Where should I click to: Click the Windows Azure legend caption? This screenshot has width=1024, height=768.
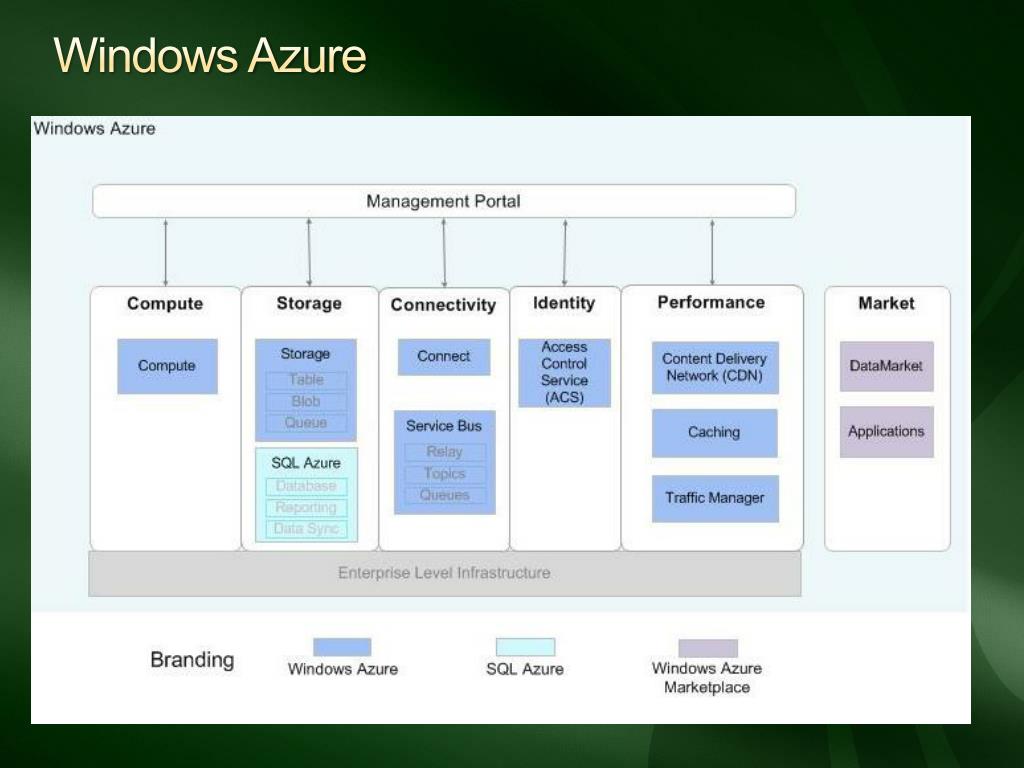click(x=343, y=669)
